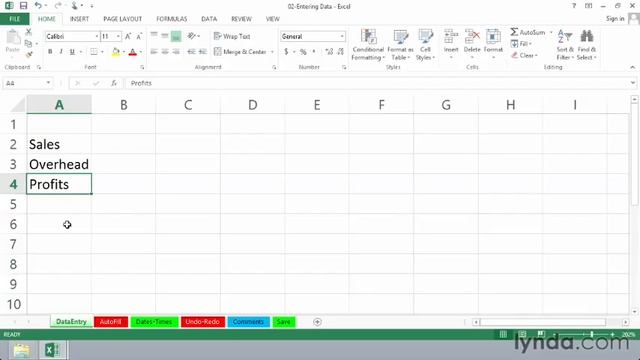The width and height of the screenshot is (640, 360).
Task: Toggle Underline formatting
Action: (x=72, y=52)
